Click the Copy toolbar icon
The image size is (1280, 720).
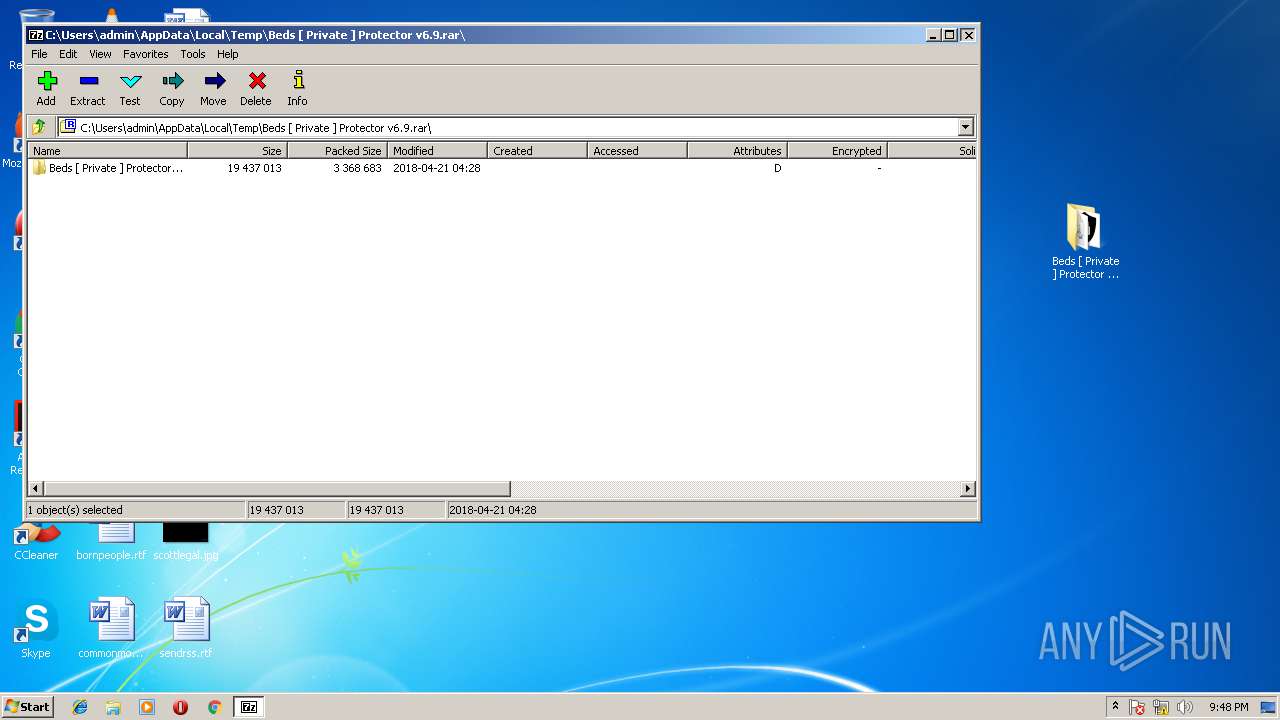click(172, 88)
